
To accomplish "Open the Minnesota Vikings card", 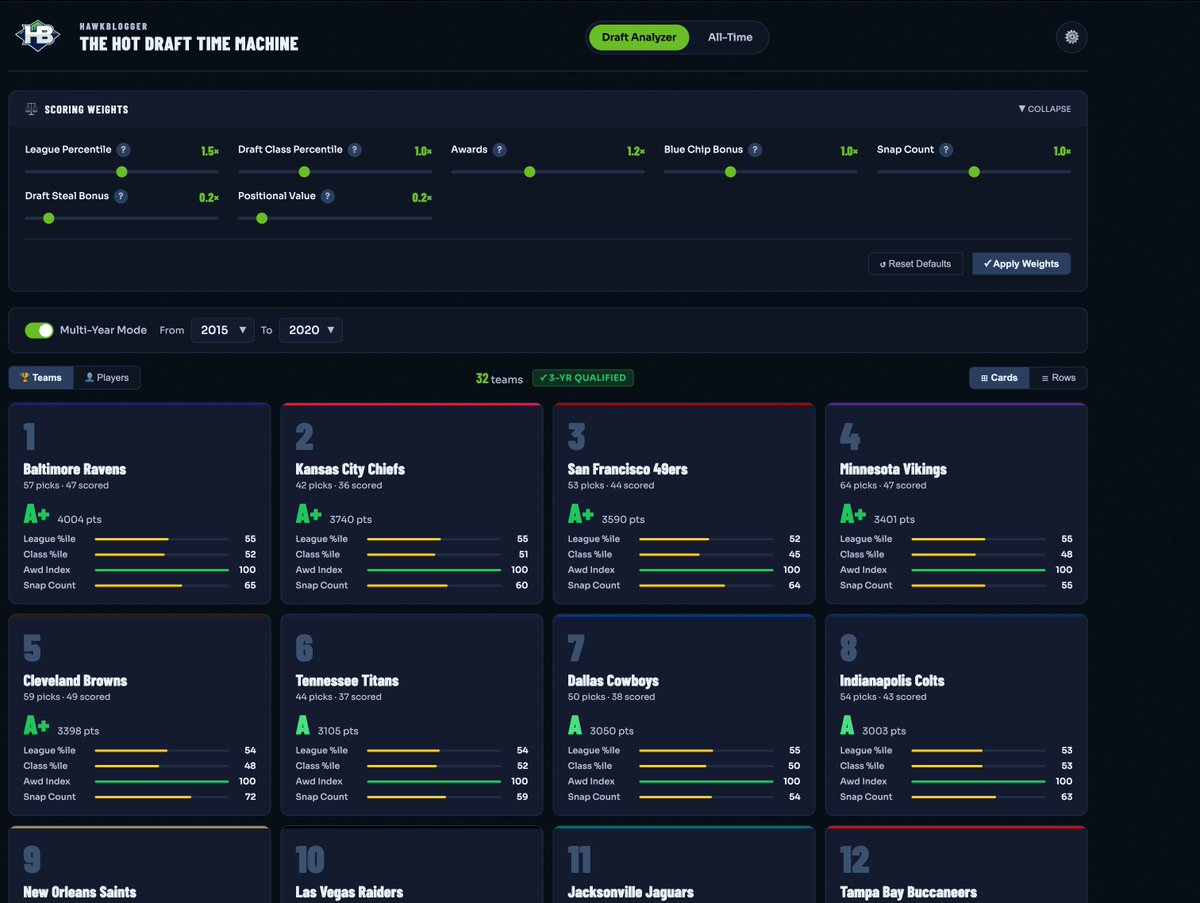I will [x=956, y=503].
